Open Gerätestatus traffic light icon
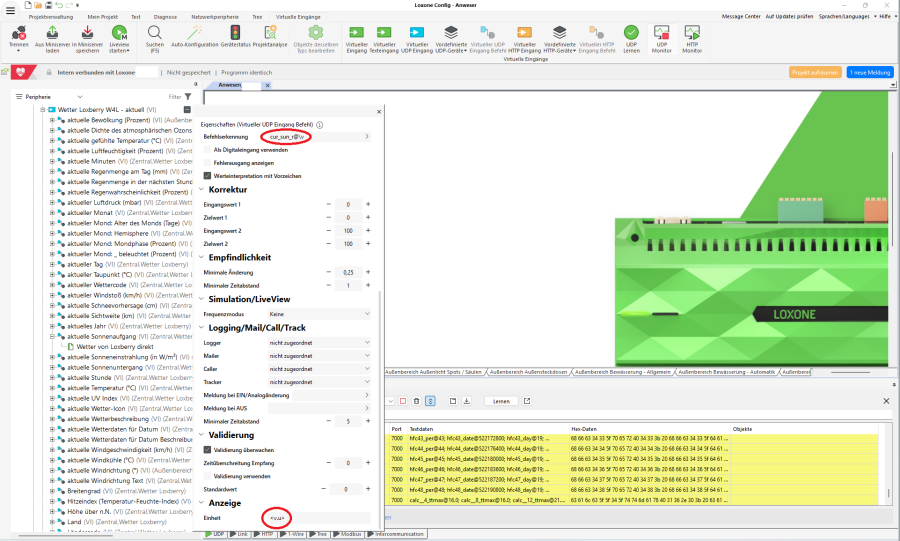 click(x=235, y=33)
